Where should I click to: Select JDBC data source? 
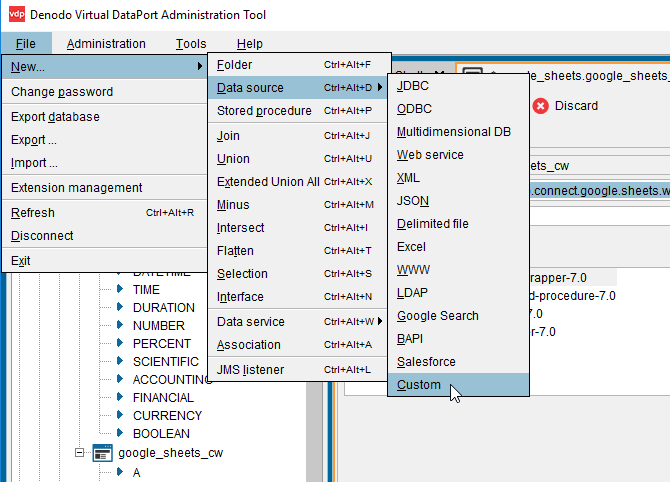click(458, 86)
